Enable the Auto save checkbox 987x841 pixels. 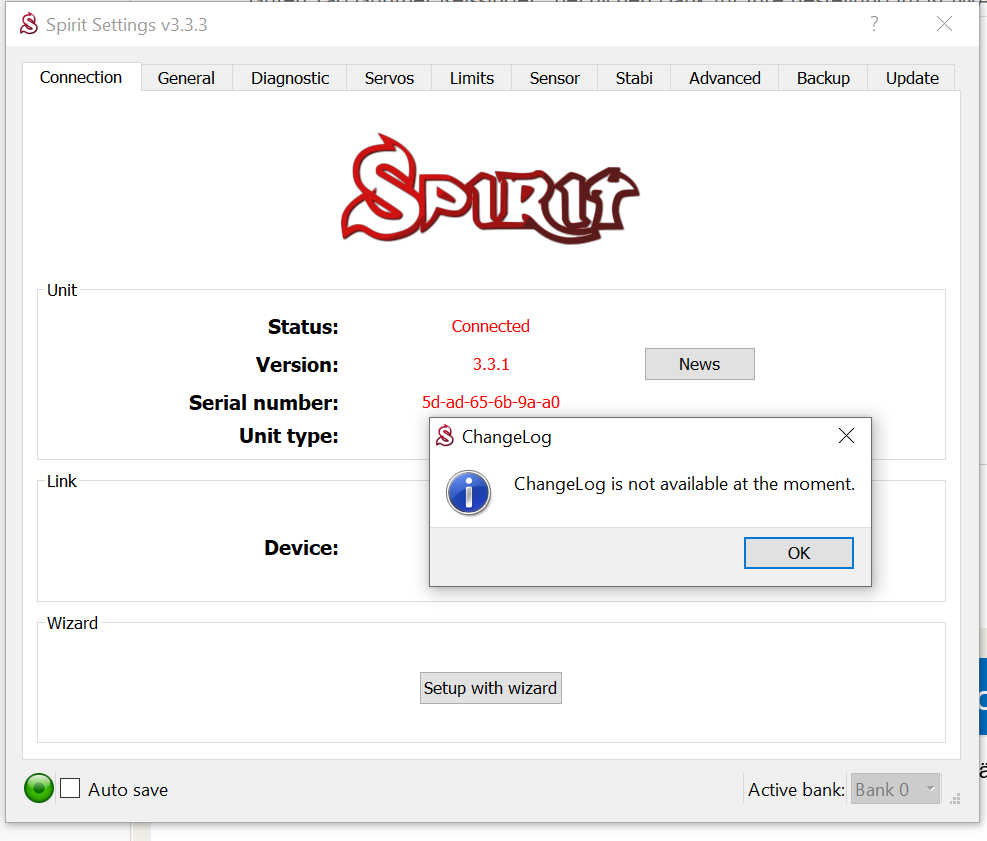coord(70,789)
